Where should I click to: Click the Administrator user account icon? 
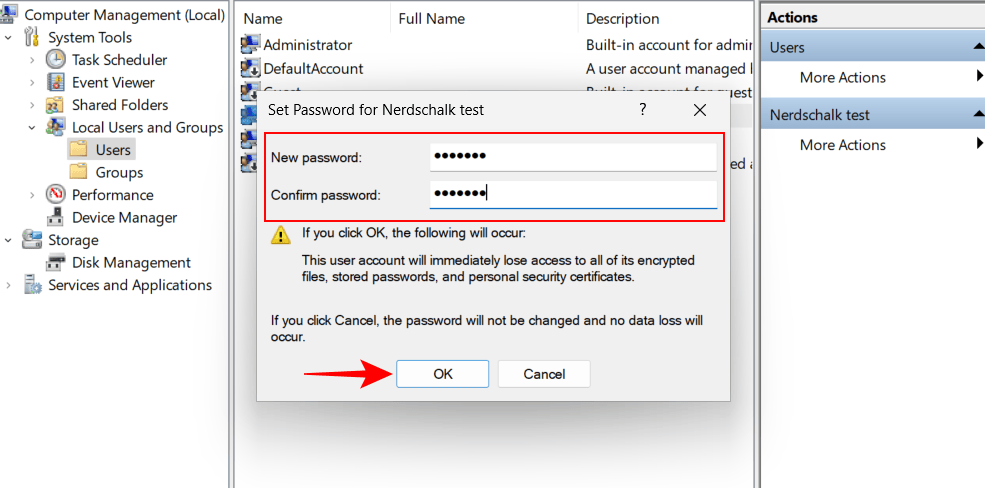250,45
